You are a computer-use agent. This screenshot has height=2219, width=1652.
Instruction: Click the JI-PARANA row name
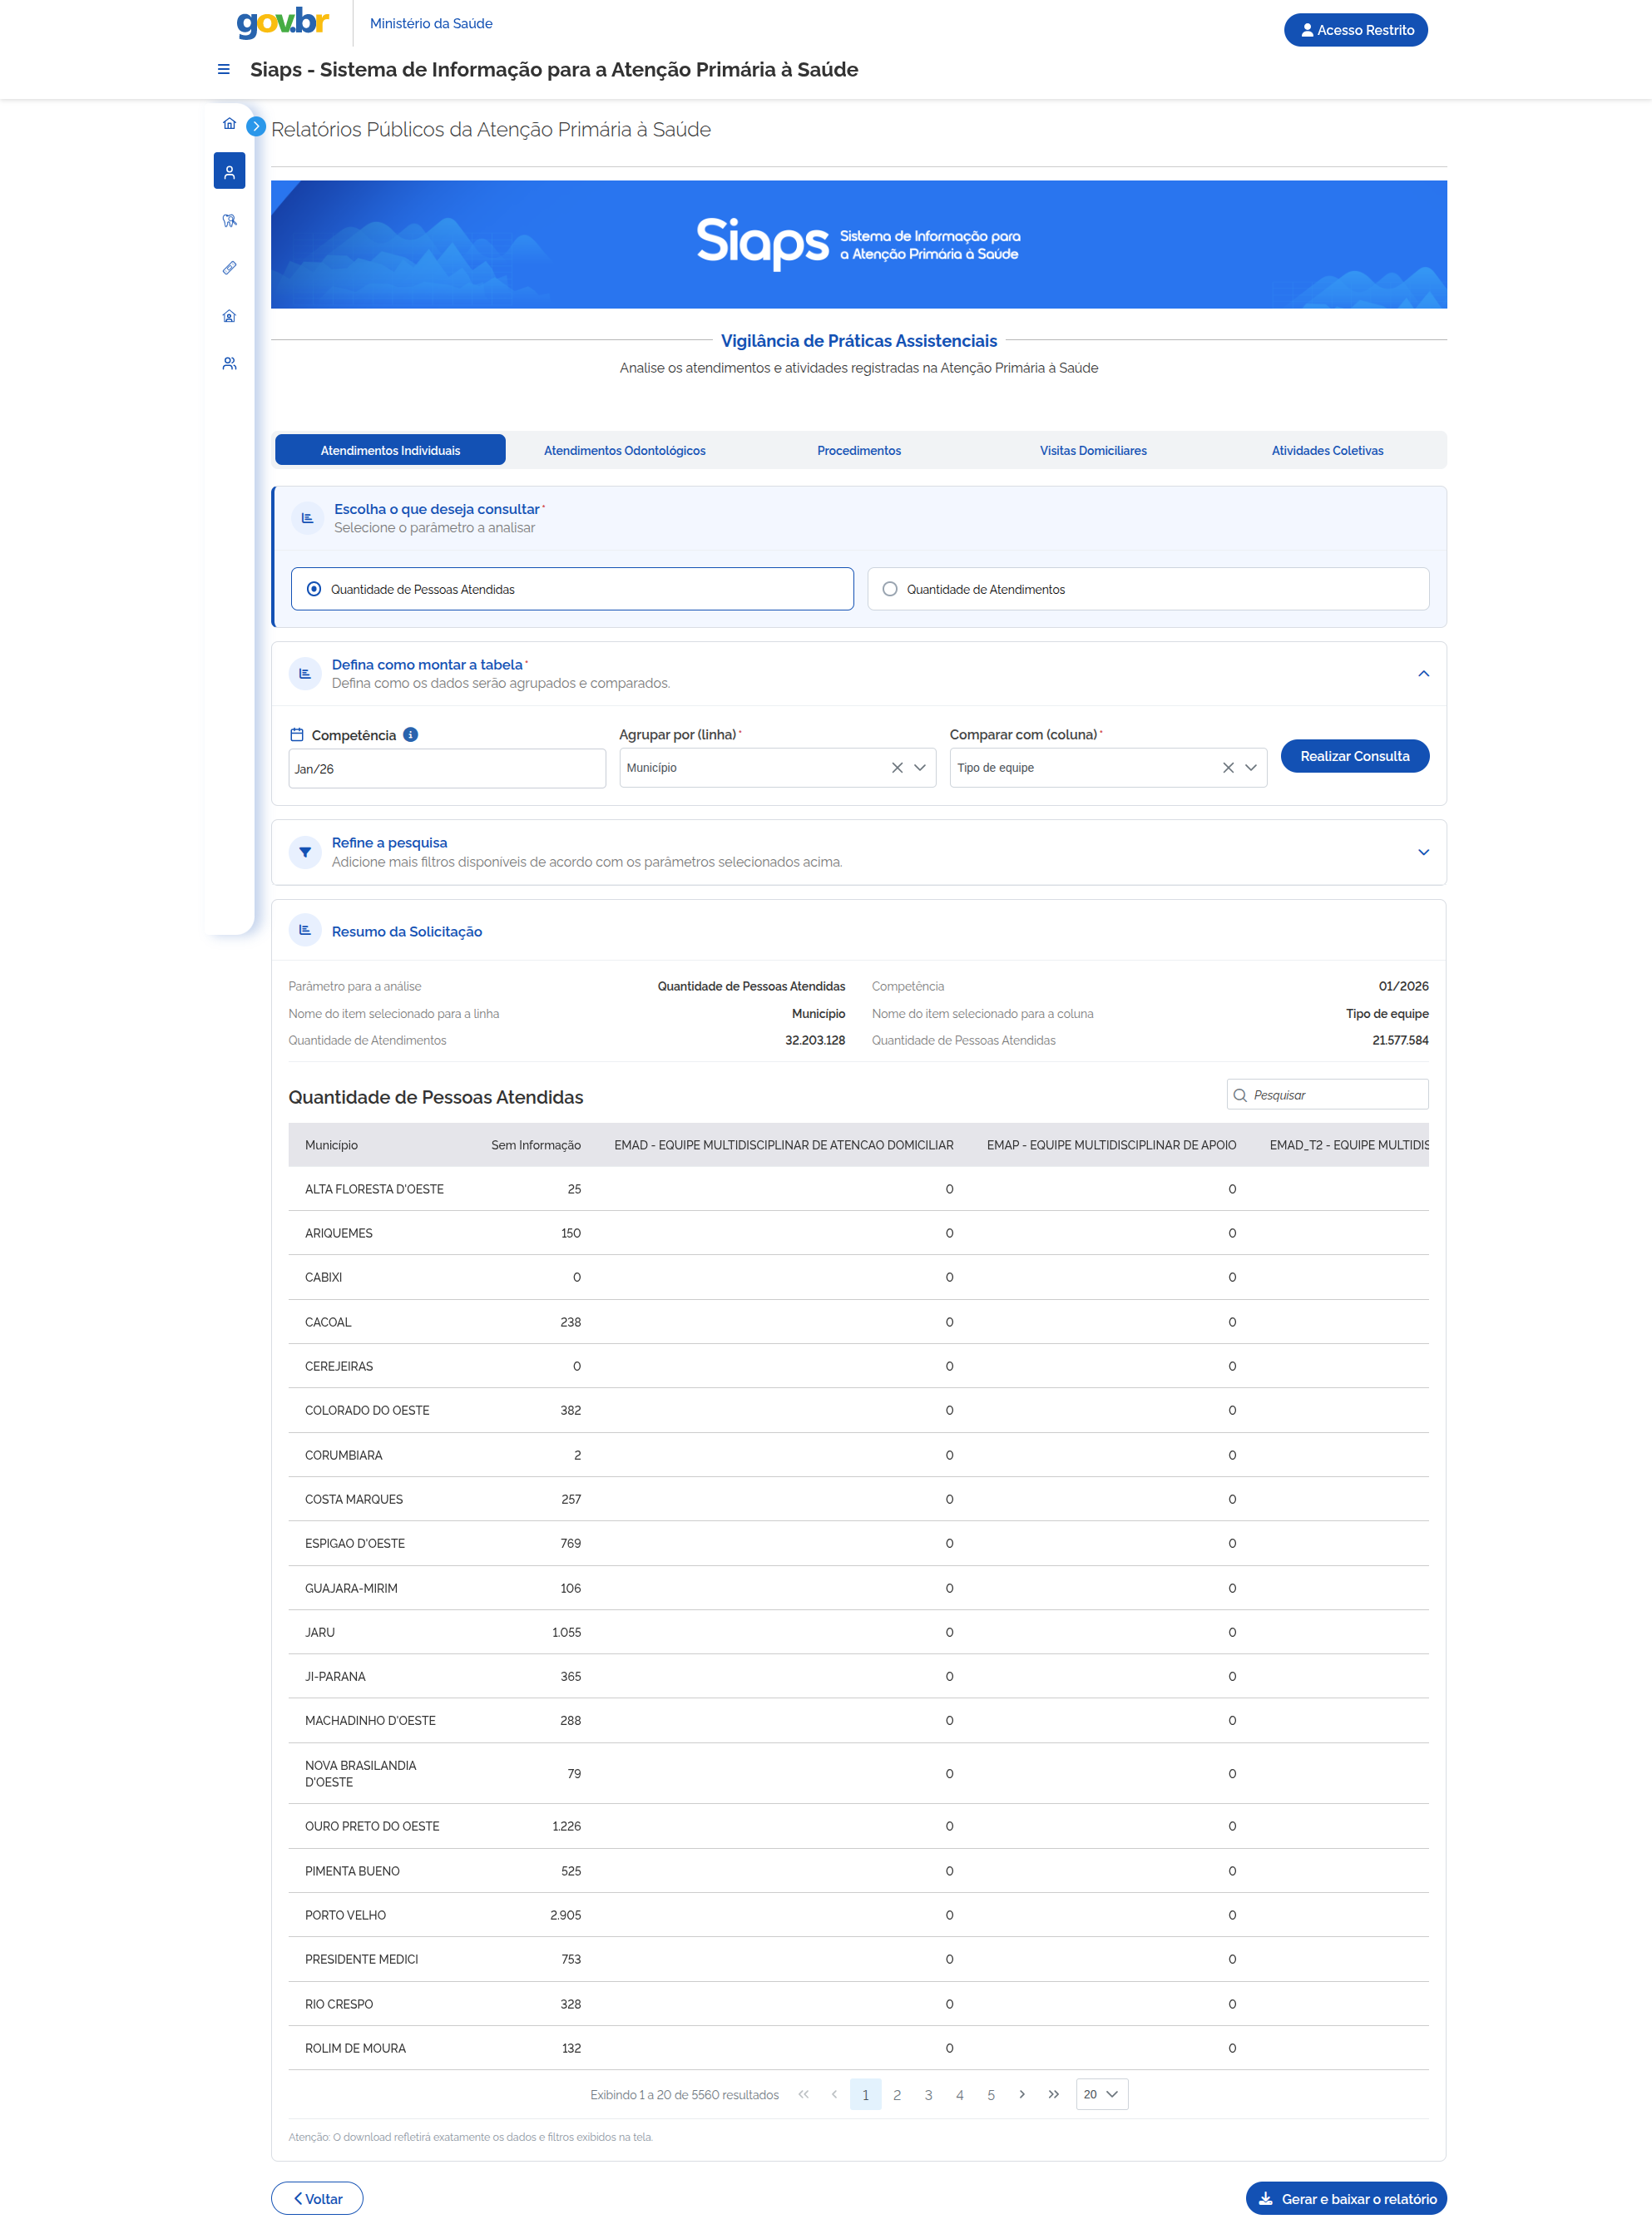click(x=335, y=1677)
